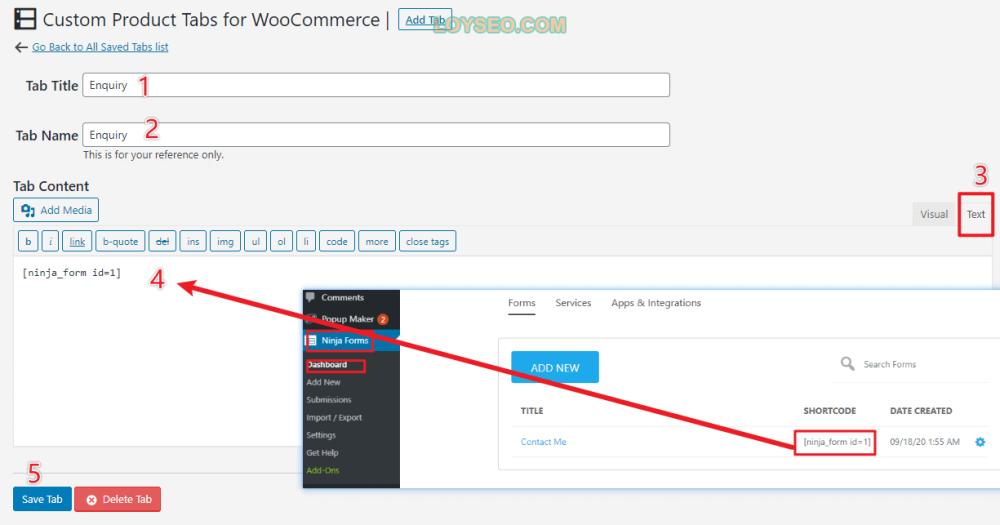This screenshot has height=525, width=1000.
Task: Open Get Help submenu item
Action: 322,453
